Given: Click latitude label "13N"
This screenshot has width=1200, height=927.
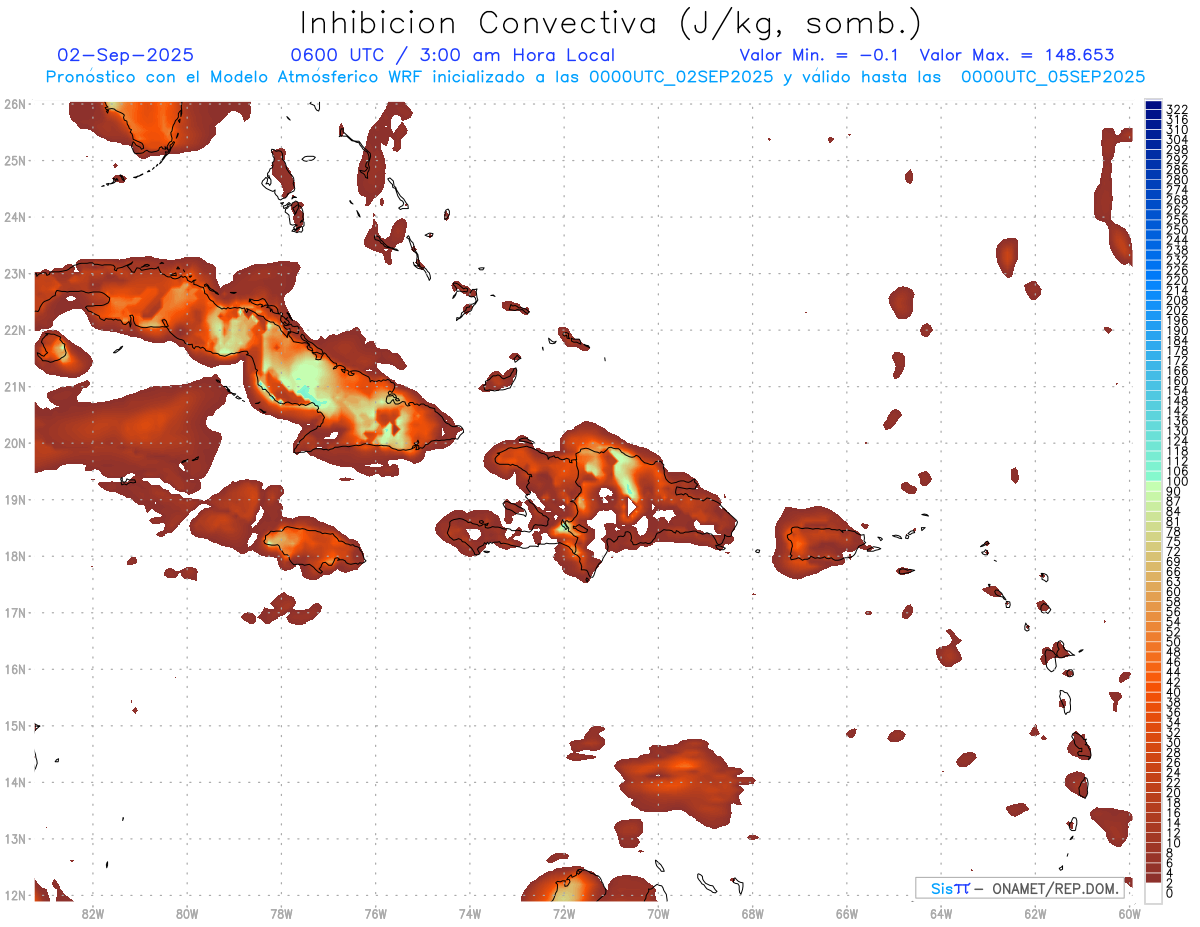Looking at the screenshot, I should point(15,838).
